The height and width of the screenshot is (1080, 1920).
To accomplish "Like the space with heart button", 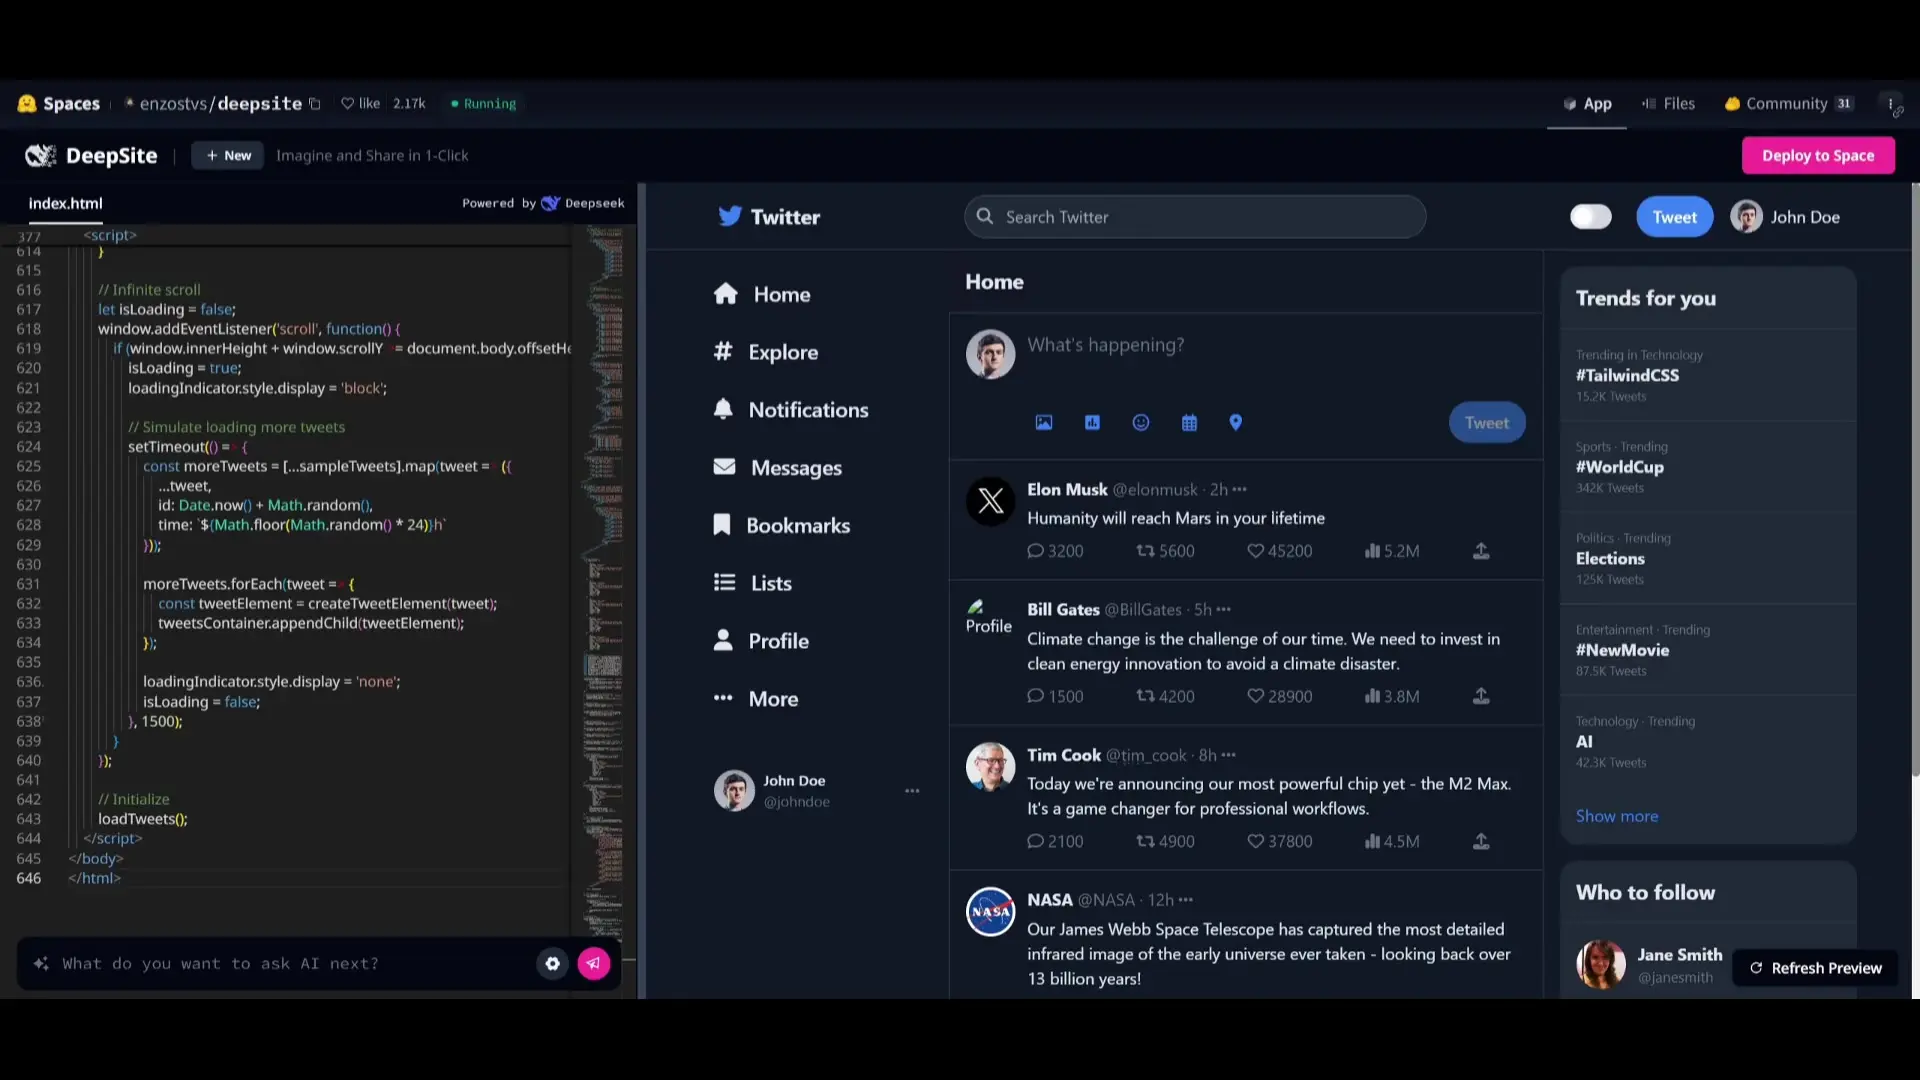I will pos(361,104).
